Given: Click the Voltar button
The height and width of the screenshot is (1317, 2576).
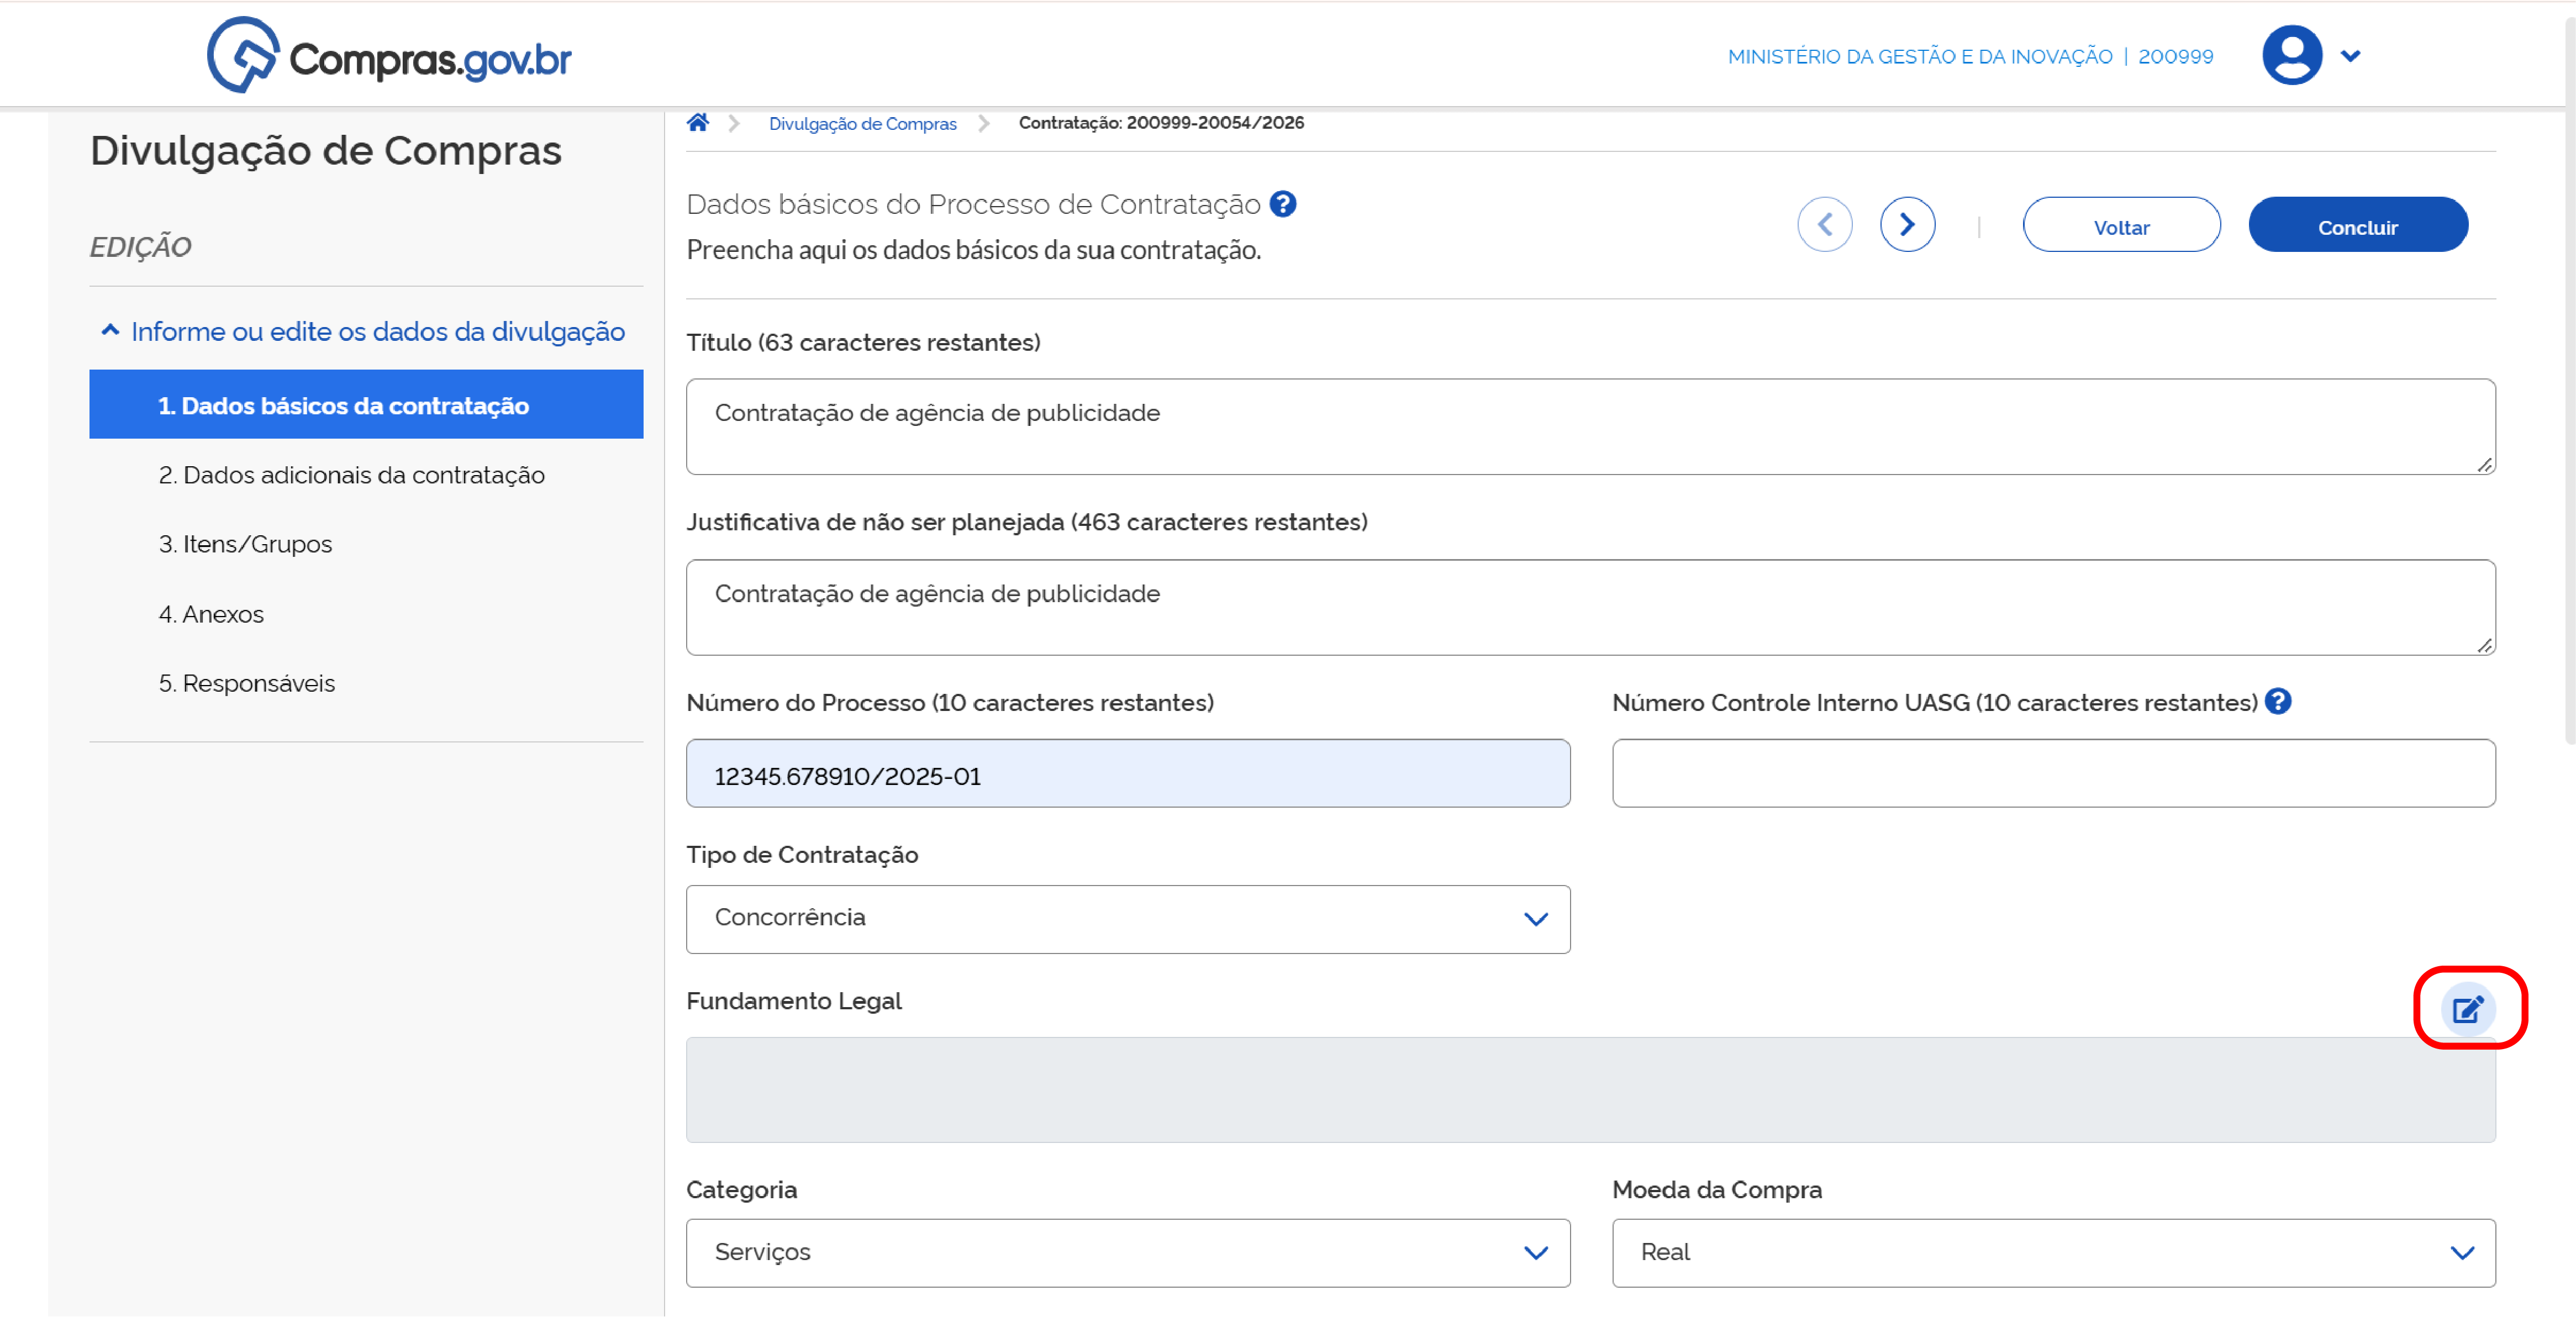Looking at the screenshot, I should point(2121,225).
